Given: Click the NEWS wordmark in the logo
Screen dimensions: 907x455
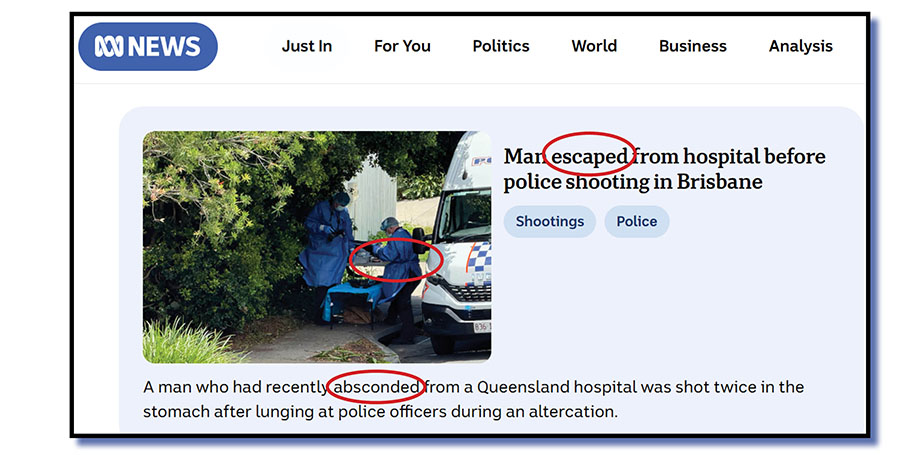Looking at the screenshot, I should 164,46.
